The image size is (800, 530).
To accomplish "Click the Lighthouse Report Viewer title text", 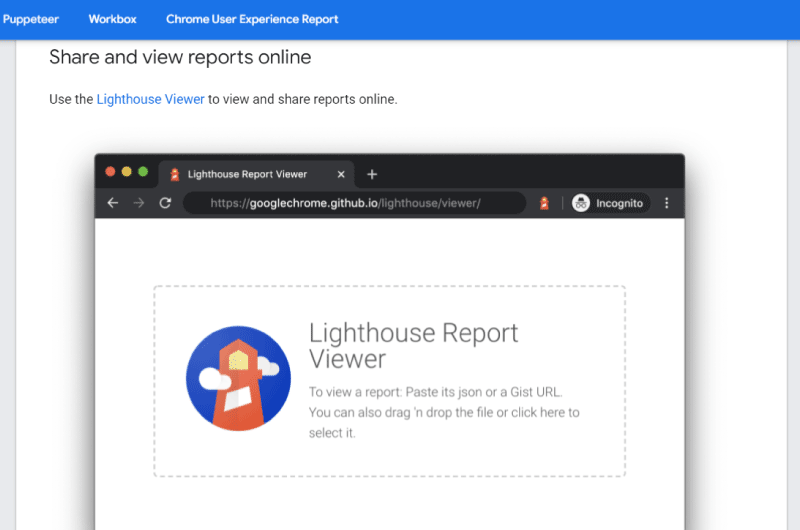I will click(413, 345).
